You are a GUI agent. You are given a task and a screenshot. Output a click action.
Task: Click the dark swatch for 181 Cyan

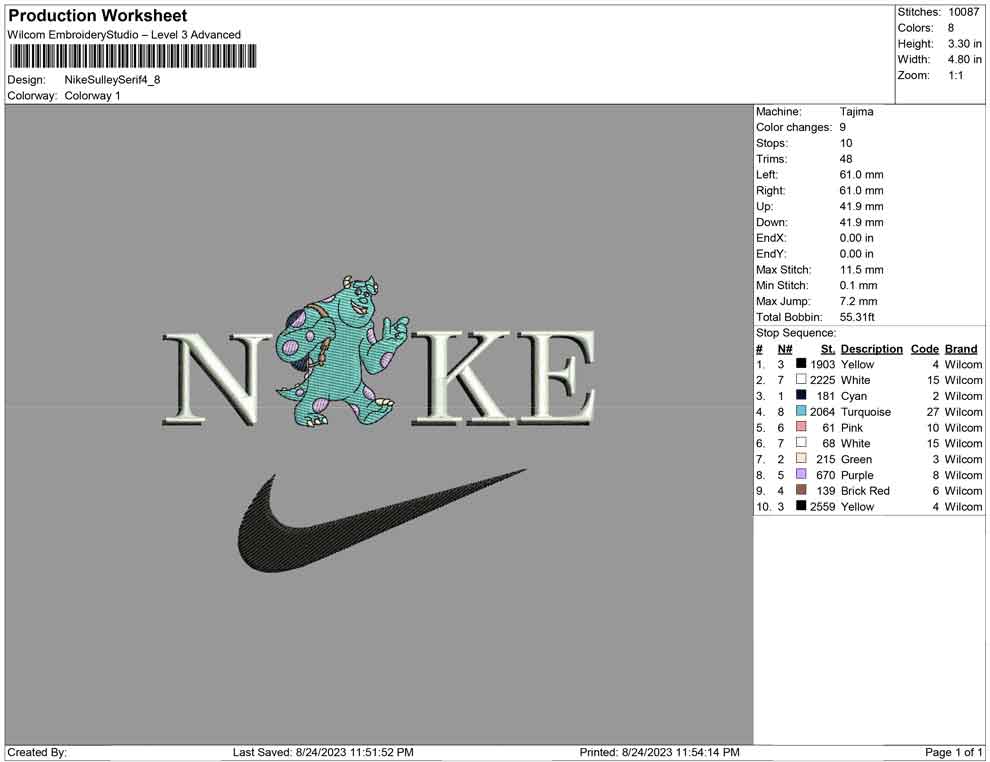pyautogui.click(x=801, y=395)
